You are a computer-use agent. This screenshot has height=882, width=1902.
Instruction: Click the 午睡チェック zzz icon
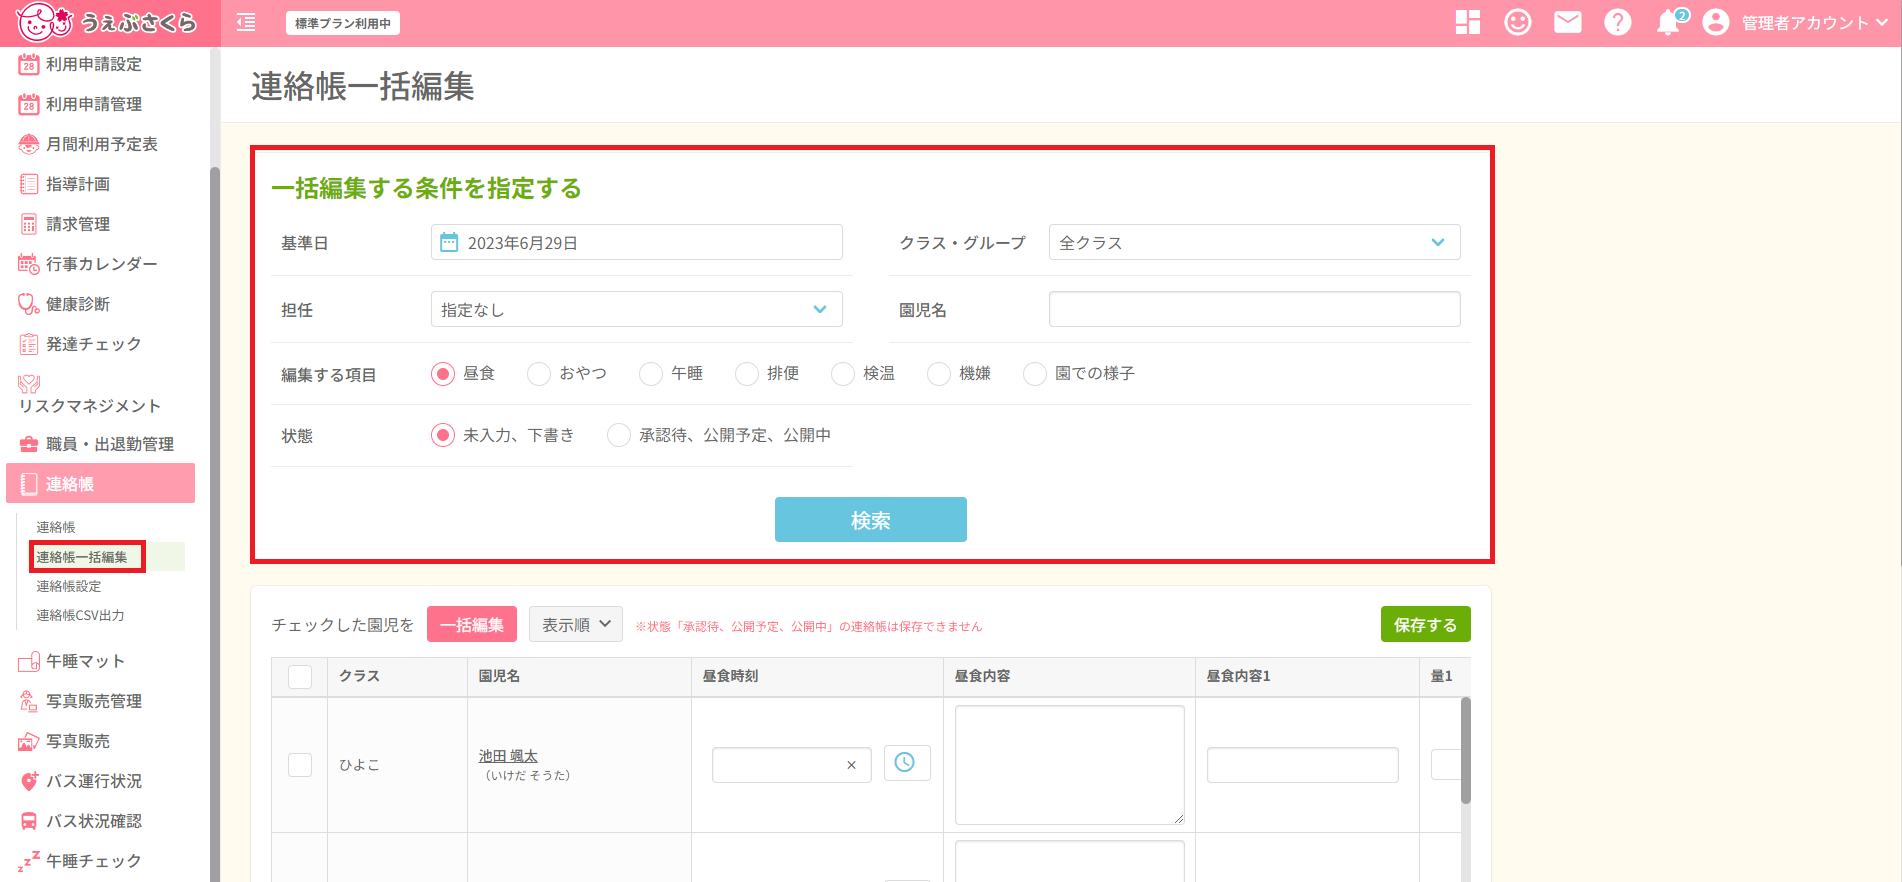coord(29,861)
